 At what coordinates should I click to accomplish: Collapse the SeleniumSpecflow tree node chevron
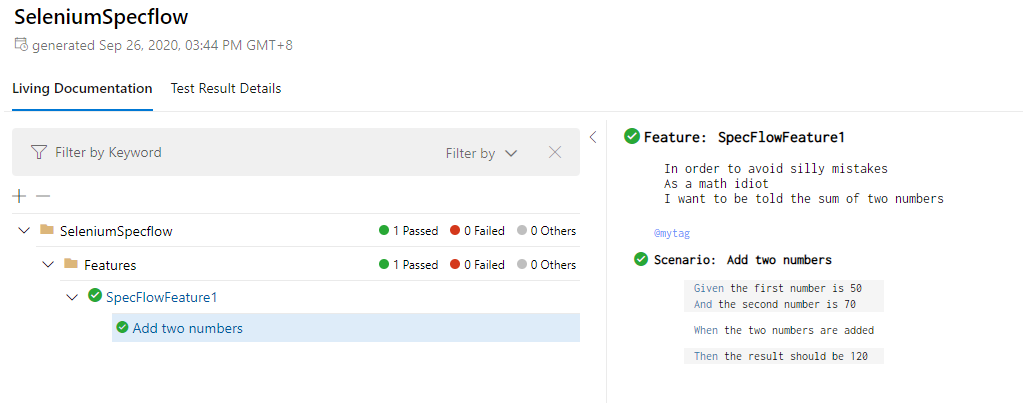(24, 231)
